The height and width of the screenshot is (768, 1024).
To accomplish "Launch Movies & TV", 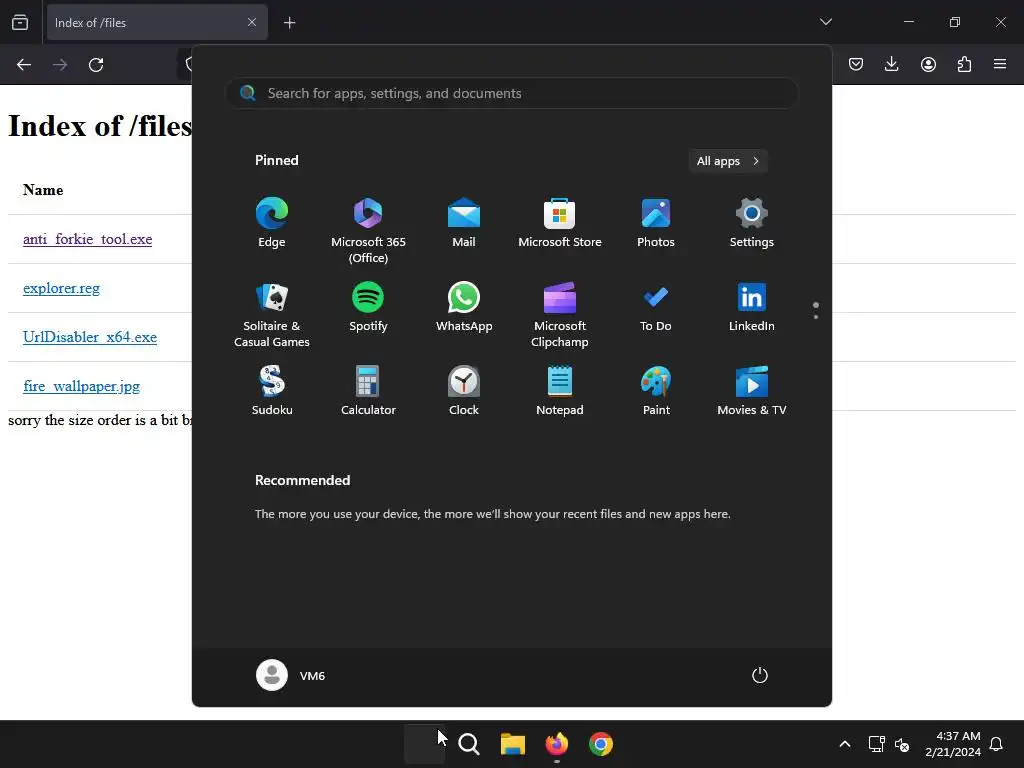I will (x=752, y=391).
